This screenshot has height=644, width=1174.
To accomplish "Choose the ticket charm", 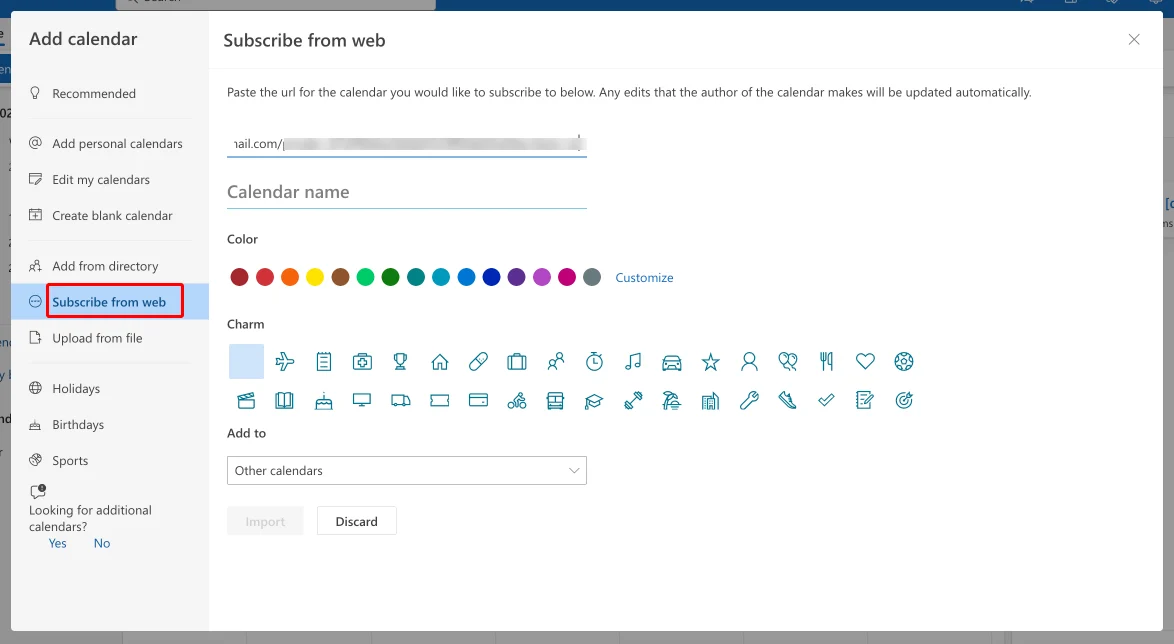I will click(x=440, y=401).
